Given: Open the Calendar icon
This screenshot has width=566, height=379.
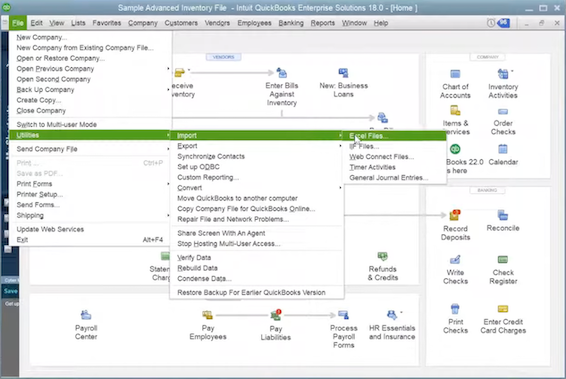Looking at the screenshot, I should coord(503,149).
